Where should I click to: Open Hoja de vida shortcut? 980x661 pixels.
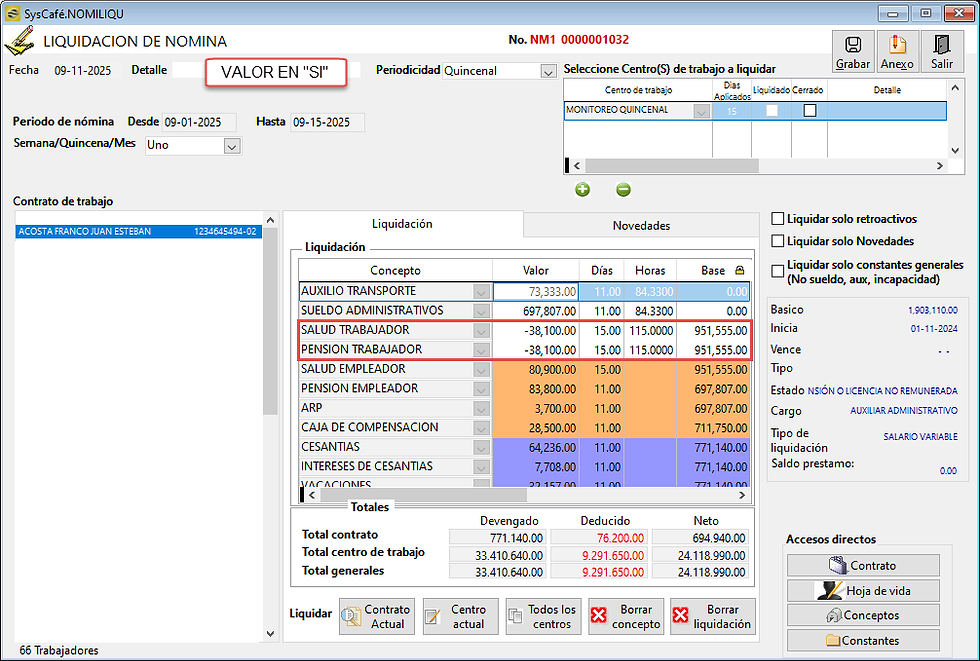863,590
